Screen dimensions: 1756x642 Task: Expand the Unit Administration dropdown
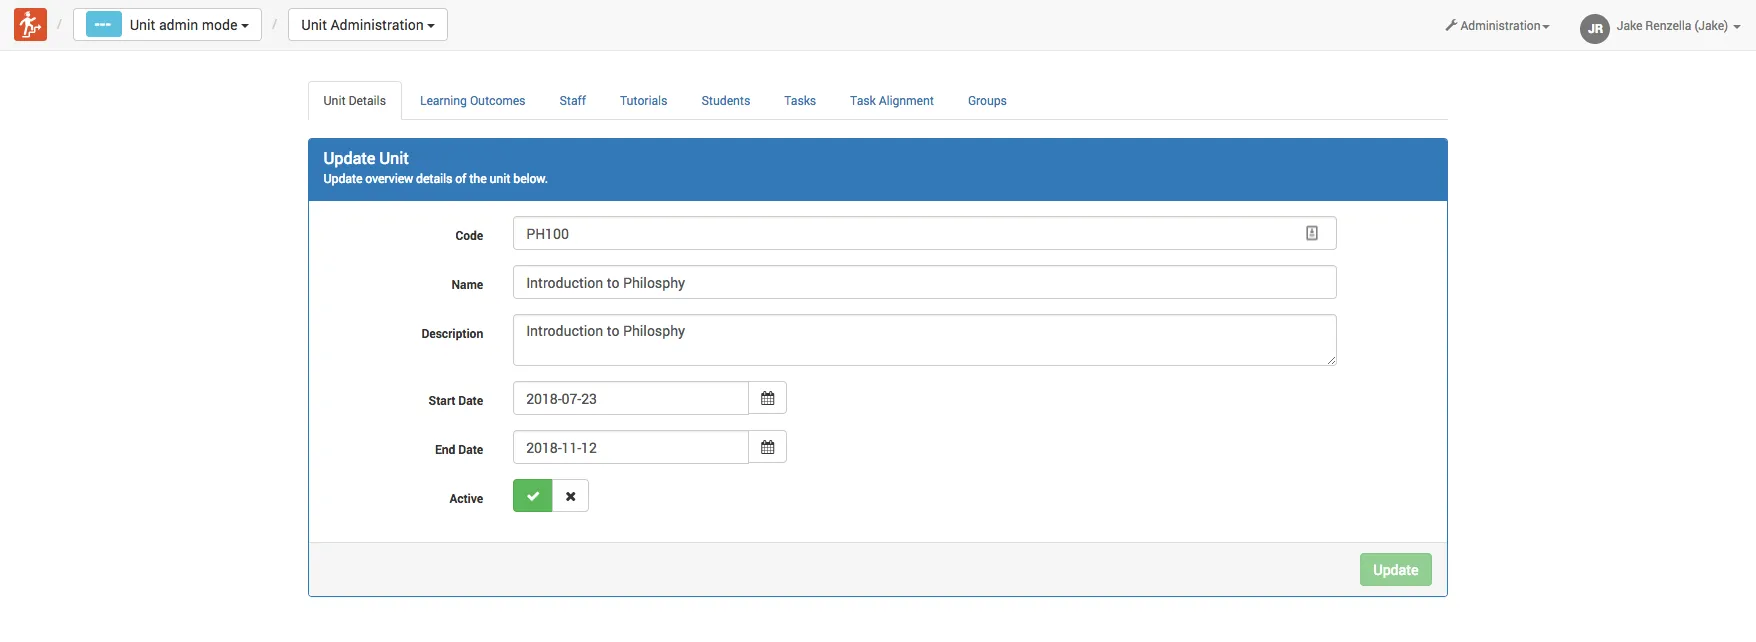368,24
